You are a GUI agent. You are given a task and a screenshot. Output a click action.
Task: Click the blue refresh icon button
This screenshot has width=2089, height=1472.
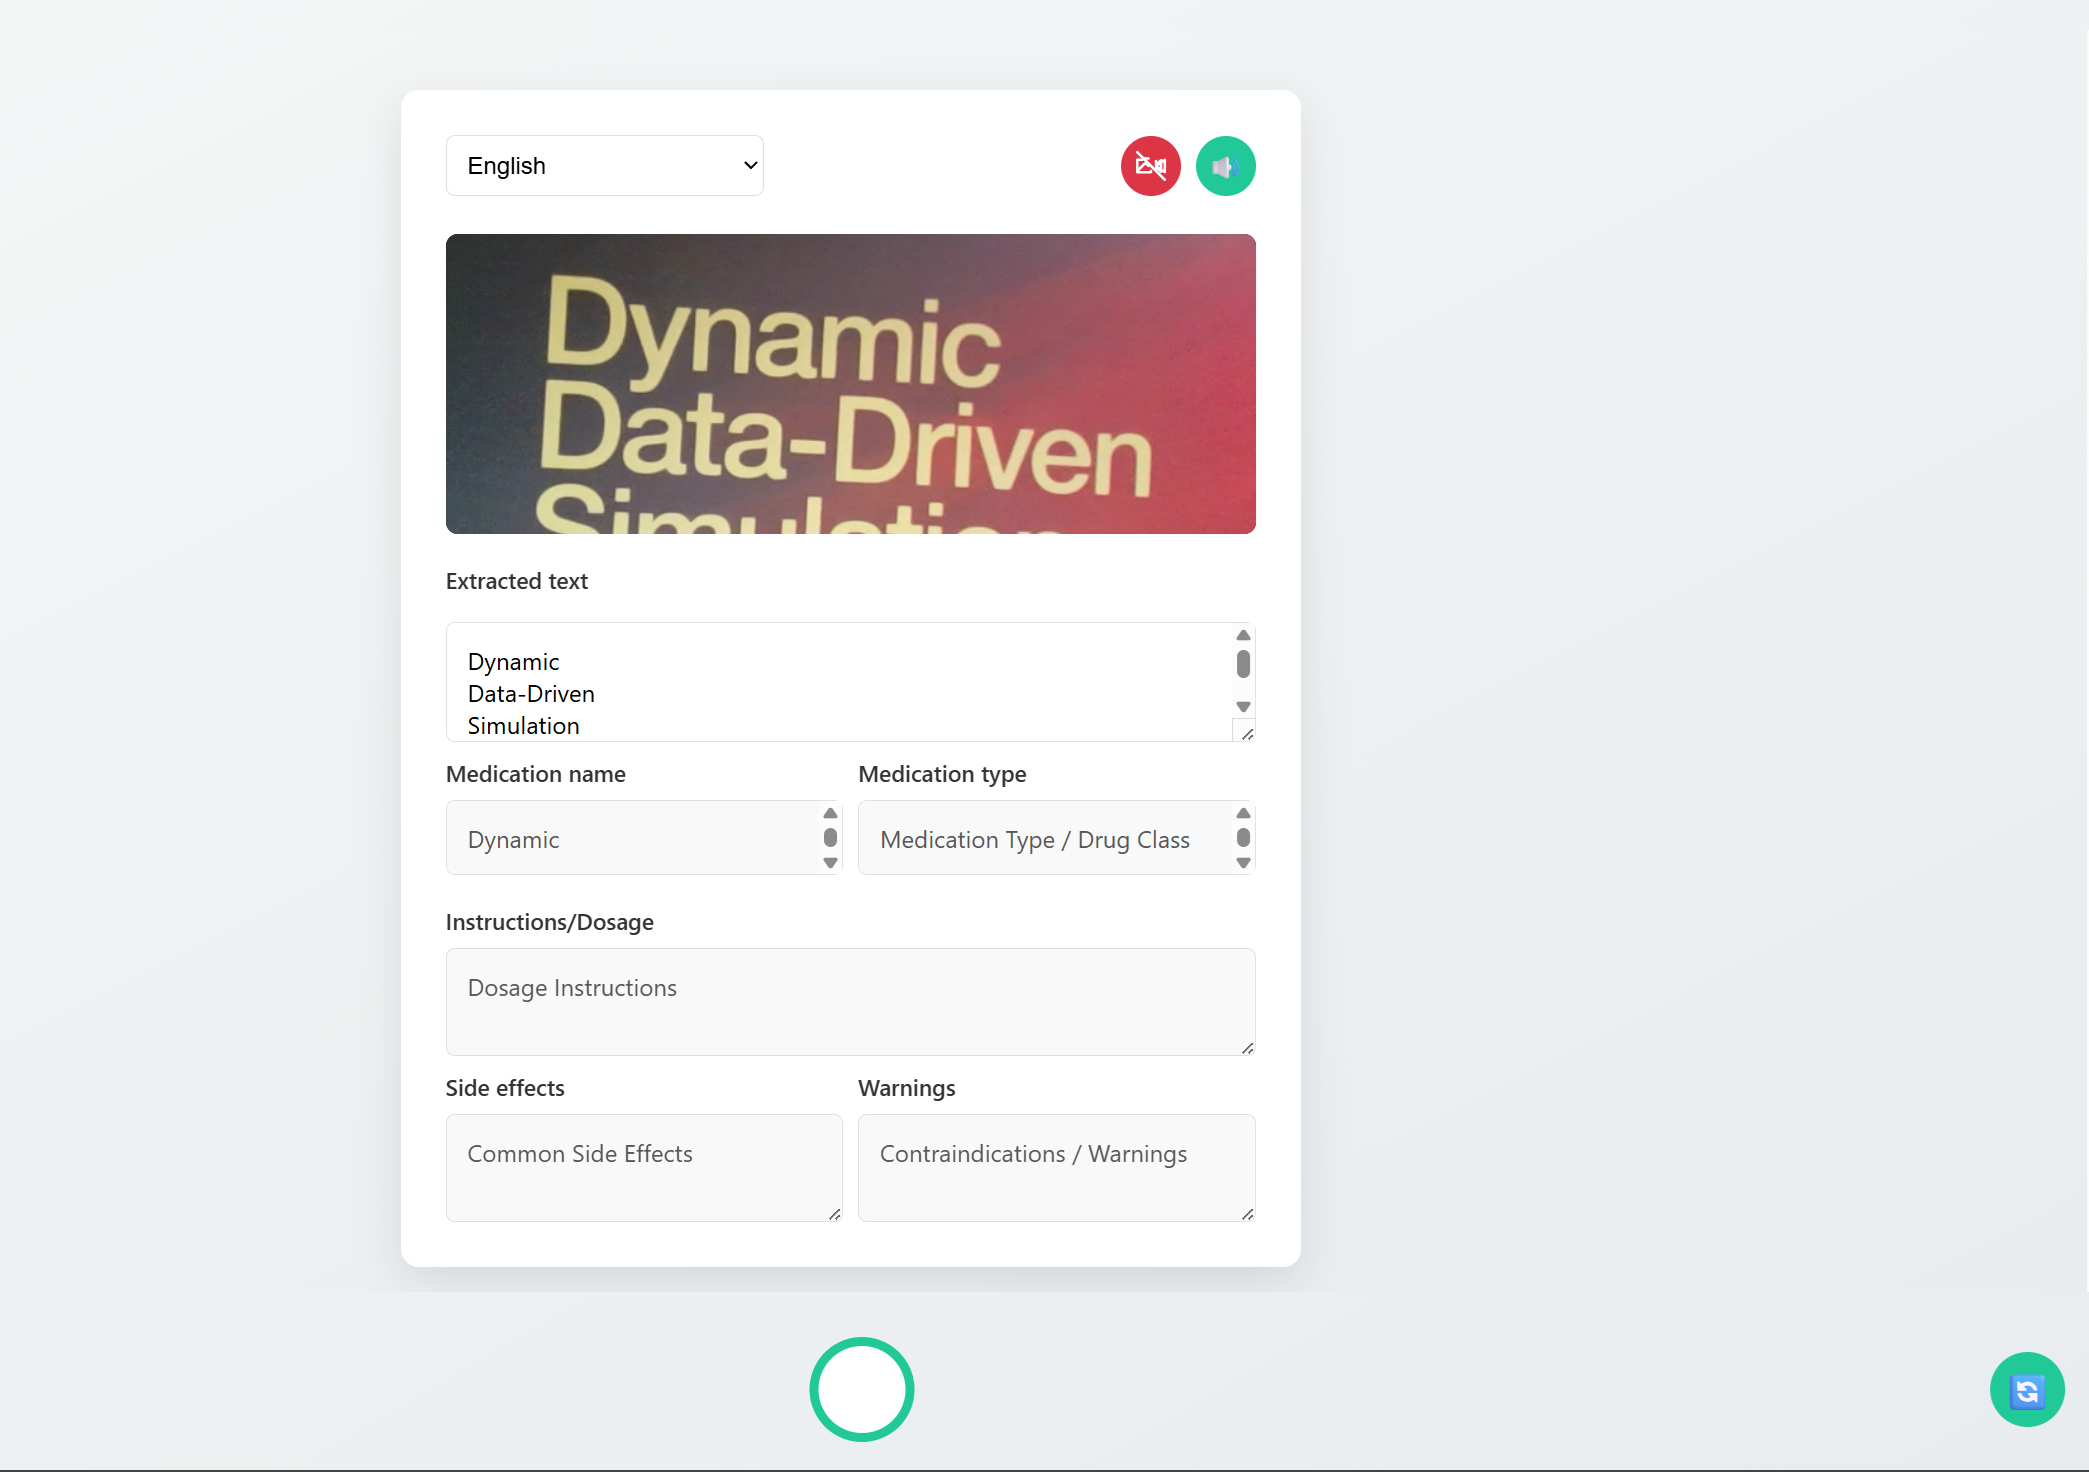point(2026,1390)
